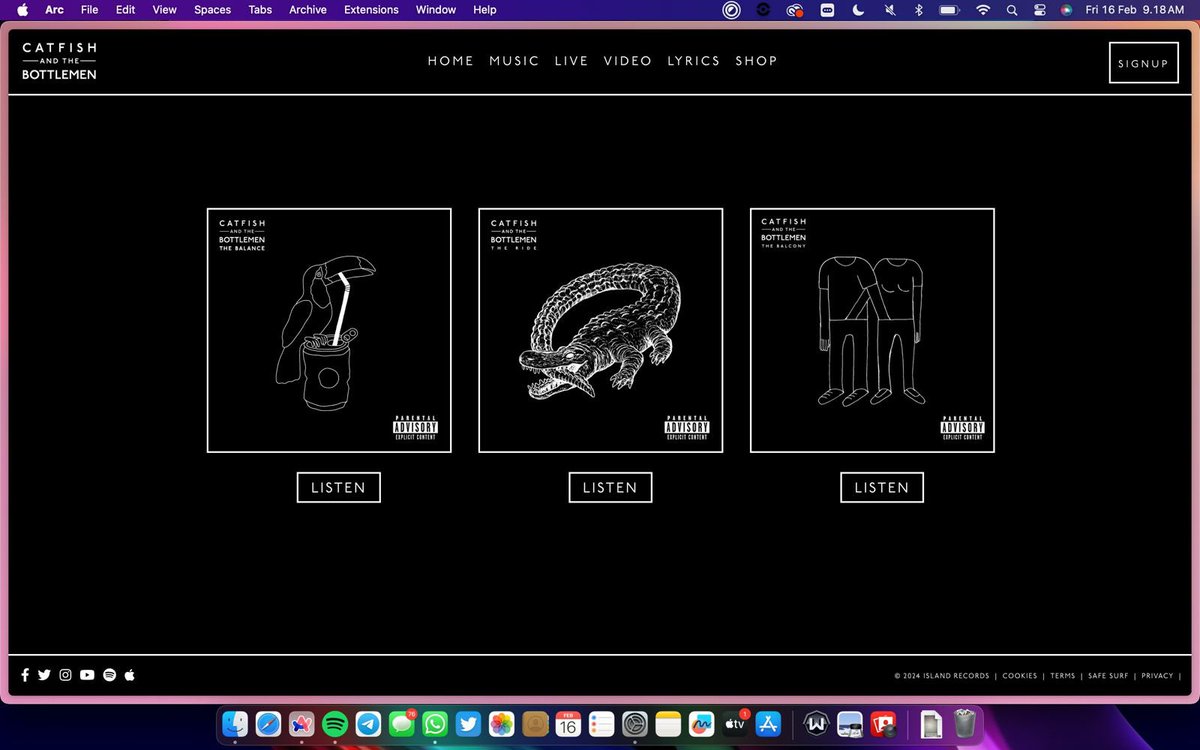
Task: Click the Catfish and the Bottlemen logo
Action: point(59,61)
